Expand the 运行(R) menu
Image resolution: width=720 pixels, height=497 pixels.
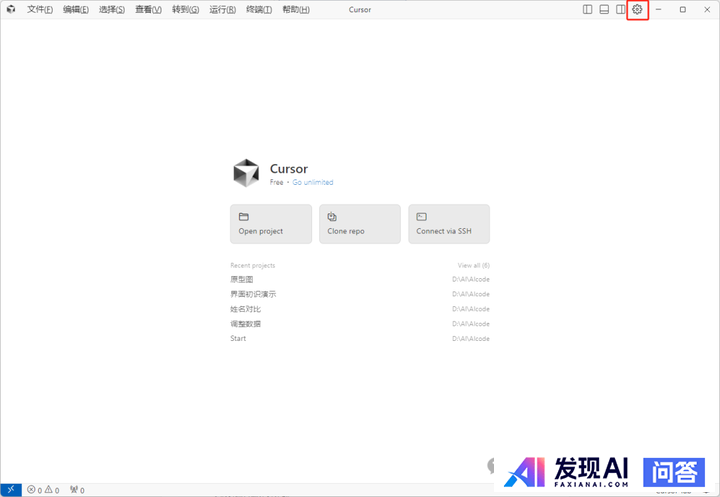pos(223,10)
